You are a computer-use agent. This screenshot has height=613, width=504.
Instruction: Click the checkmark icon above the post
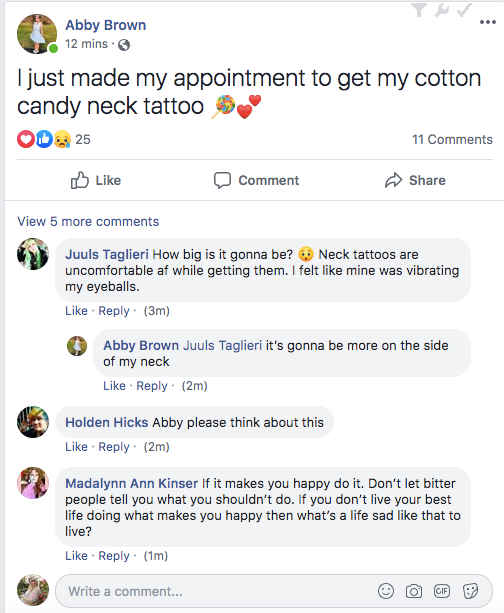[464, 10]
